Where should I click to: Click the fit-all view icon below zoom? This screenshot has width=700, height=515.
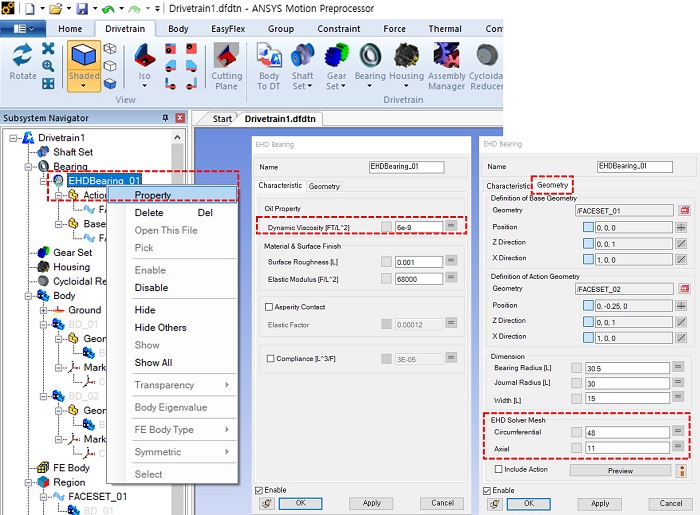(48, 83)
